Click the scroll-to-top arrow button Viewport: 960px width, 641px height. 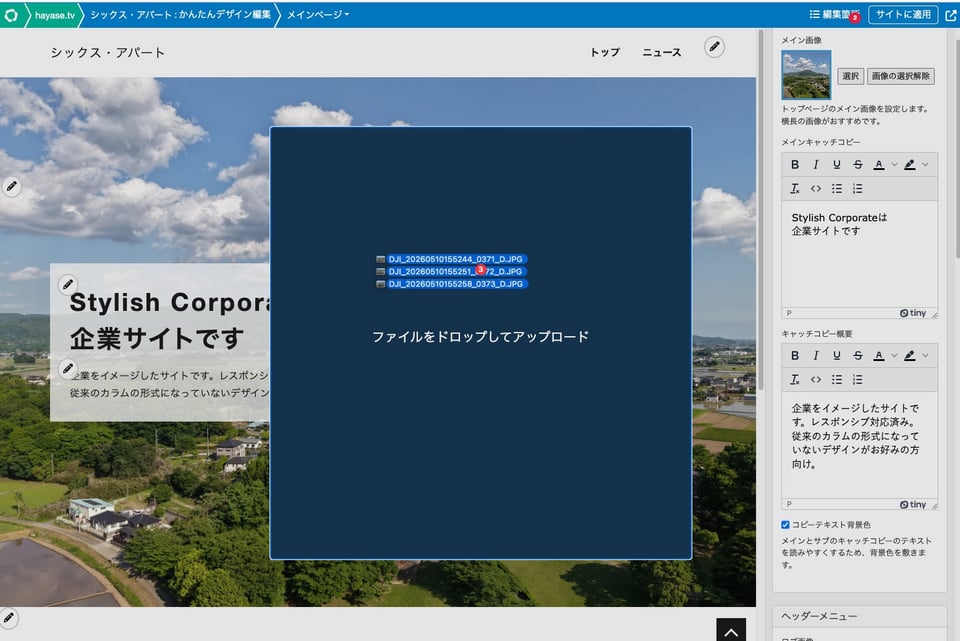pos(731,631)
